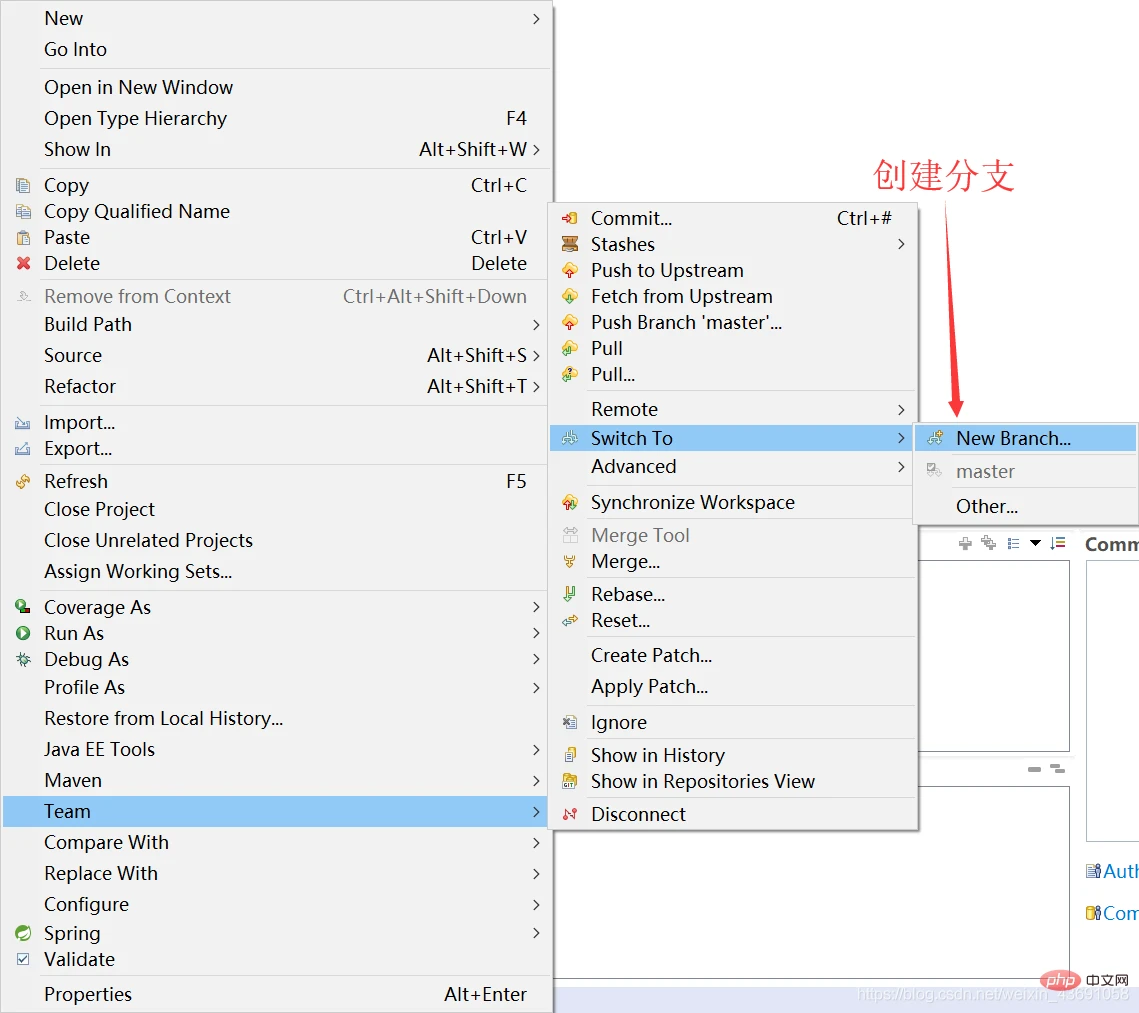Image resolution: width=1139 pixels, height=1013 pixels.
Task: Click the Disconnect icon
Action: (x=570, y=814)
